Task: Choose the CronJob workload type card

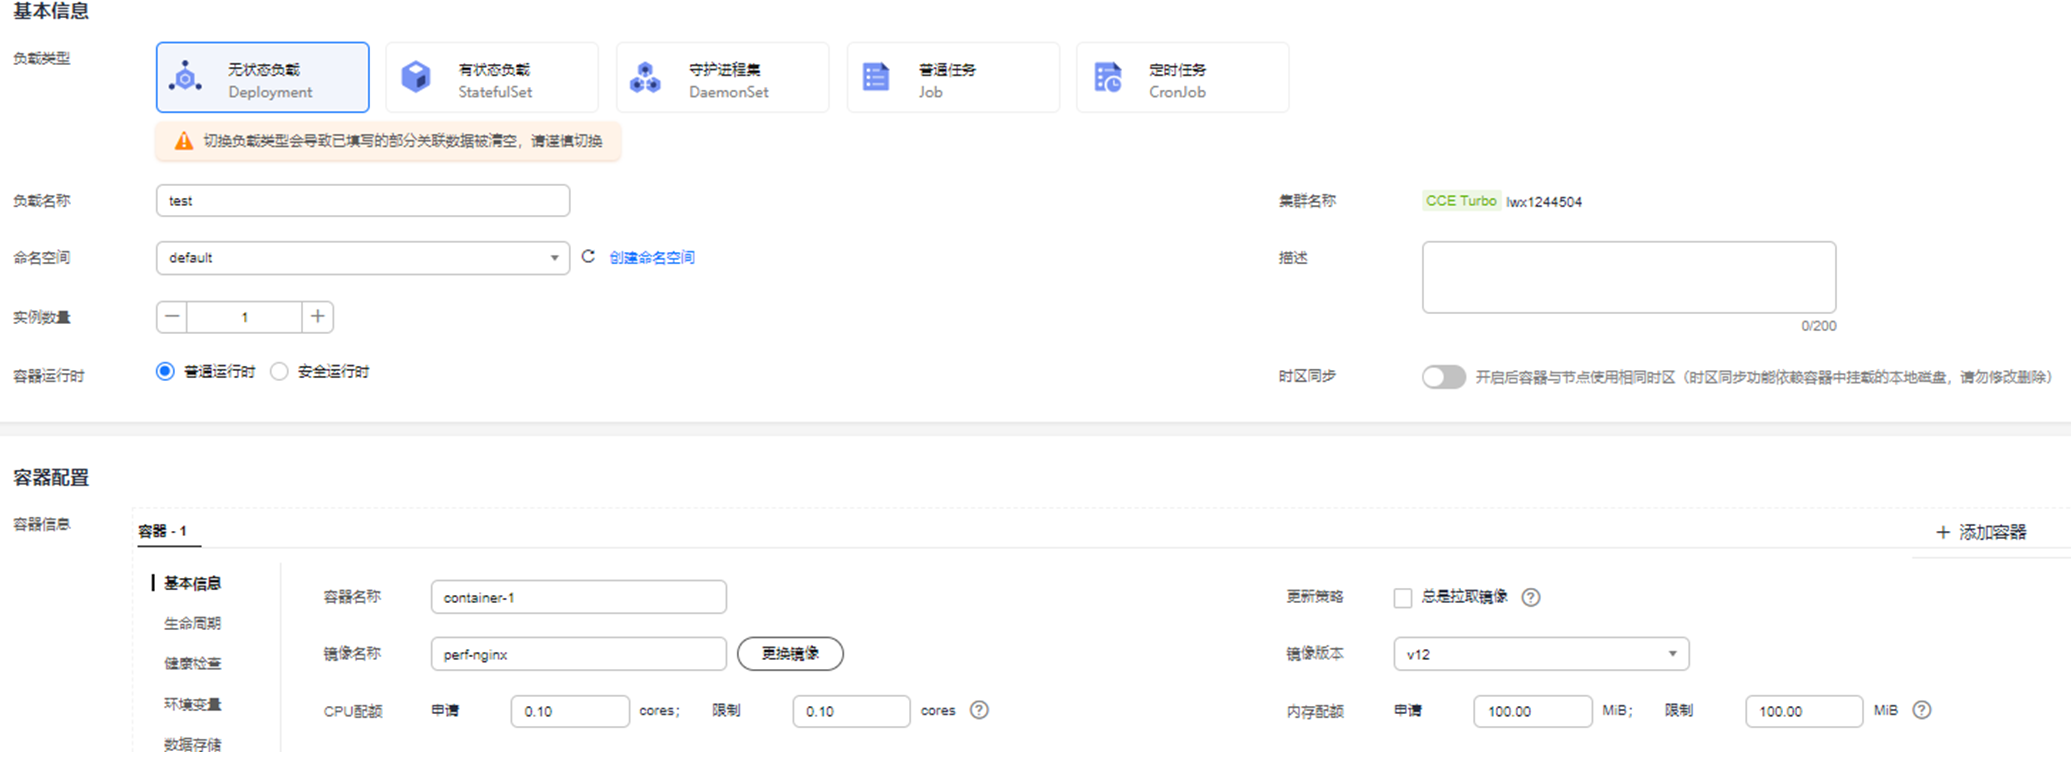Action: coord(1182,78)
